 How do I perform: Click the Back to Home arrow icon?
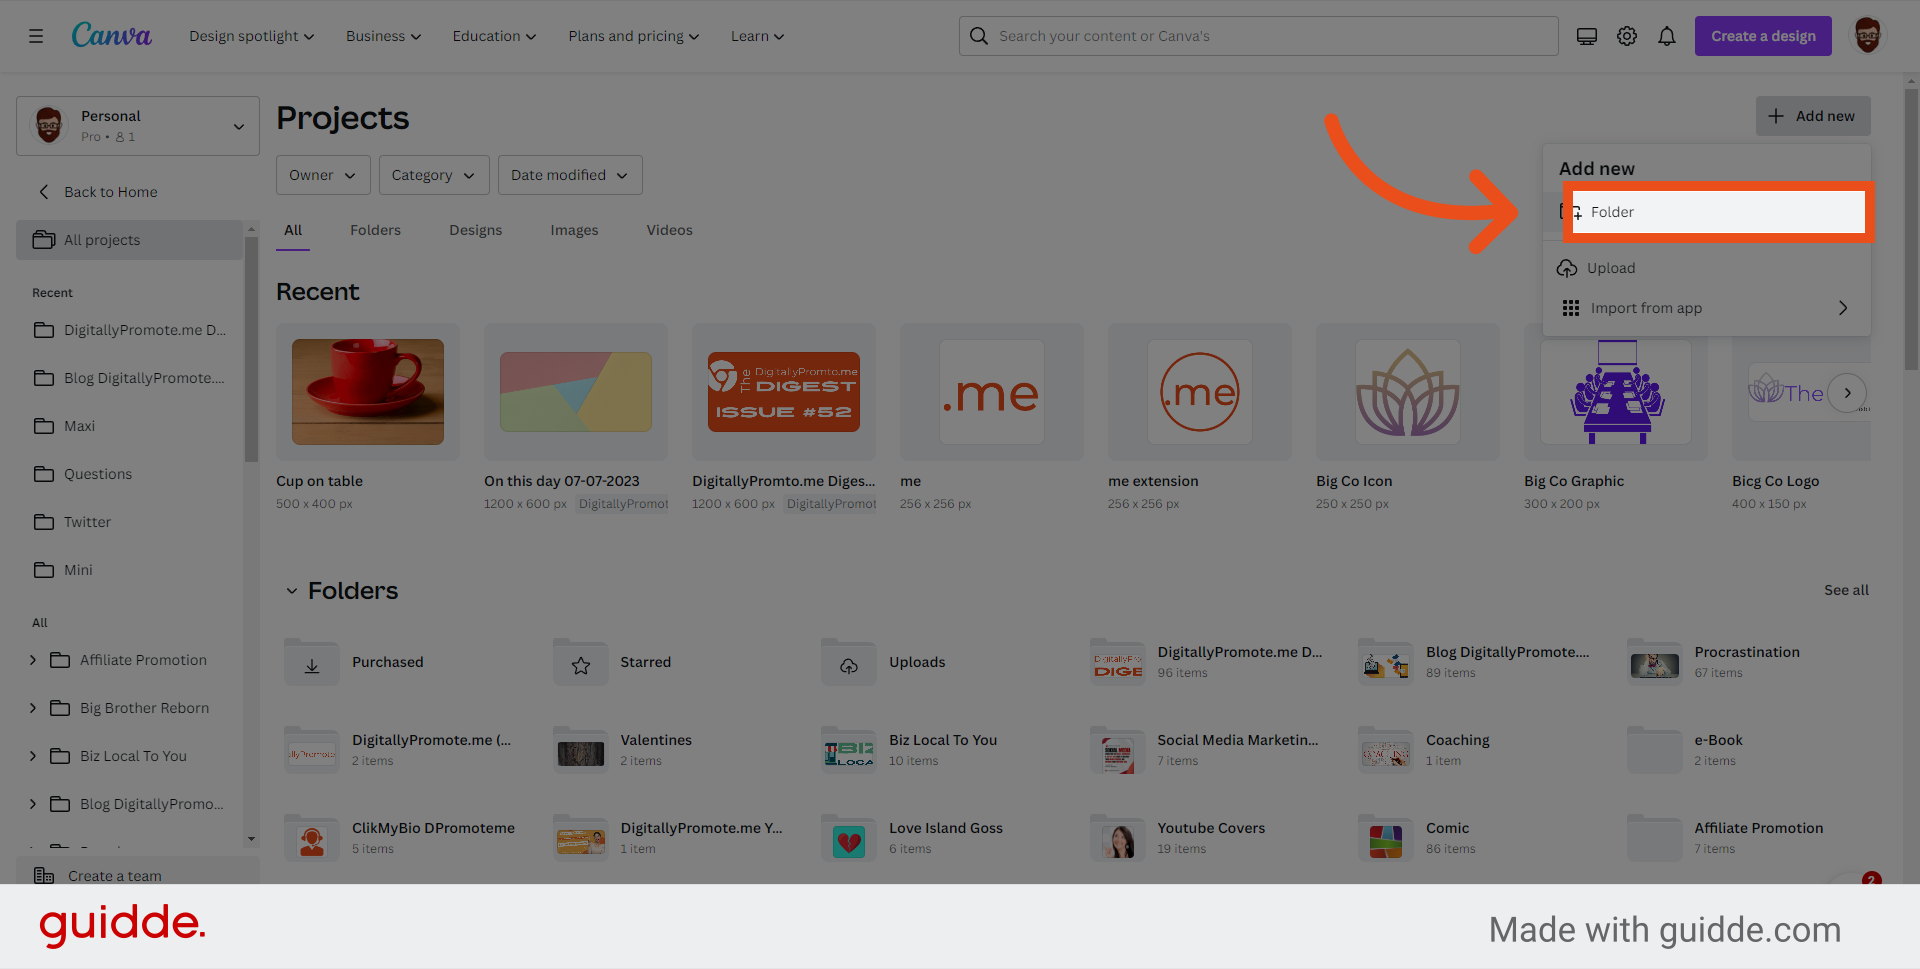[x=43, y=192]
